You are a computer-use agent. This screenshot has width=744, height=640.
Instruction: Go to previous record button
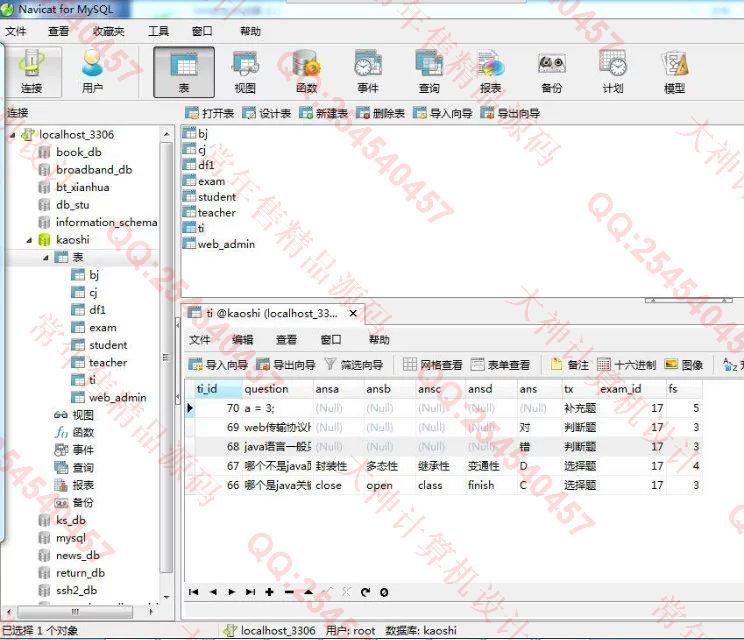coord(213,592)
